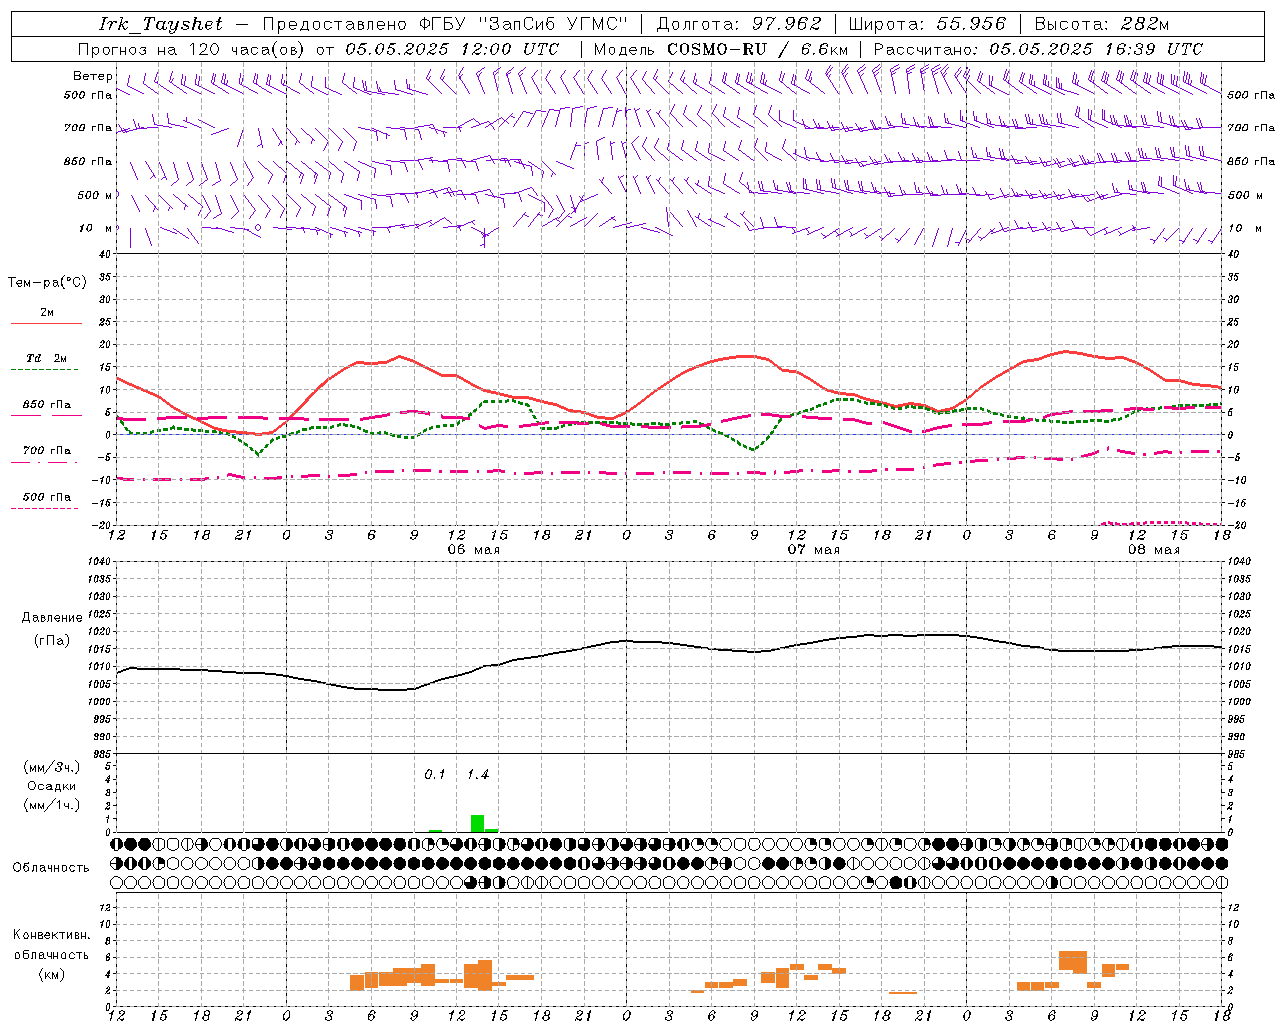1280x1024 pixels.
Task: Click the (мм/1ч.) precipitation unit label
Action: (x=52, y=805)
